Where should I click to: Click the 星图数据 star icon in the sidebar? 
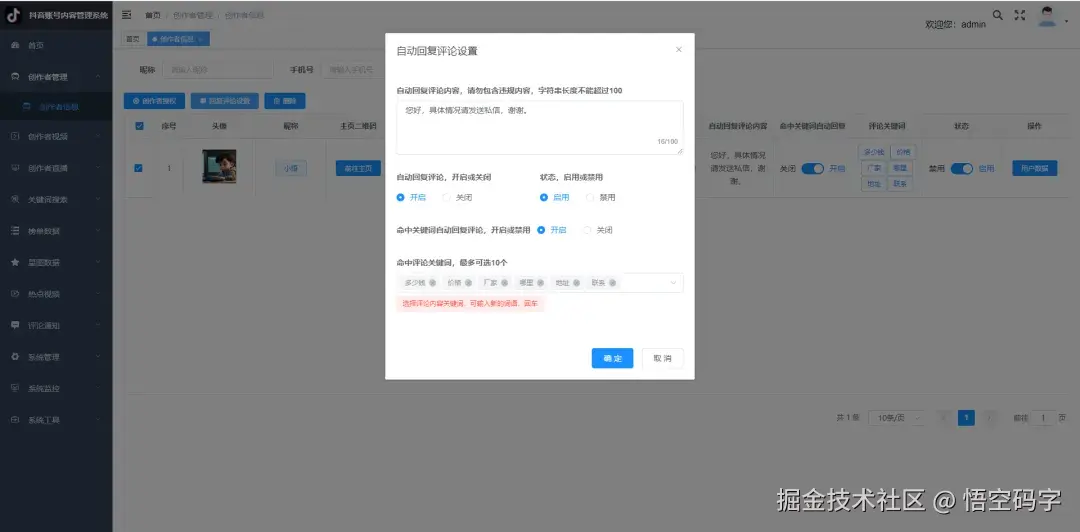[15, 263]
